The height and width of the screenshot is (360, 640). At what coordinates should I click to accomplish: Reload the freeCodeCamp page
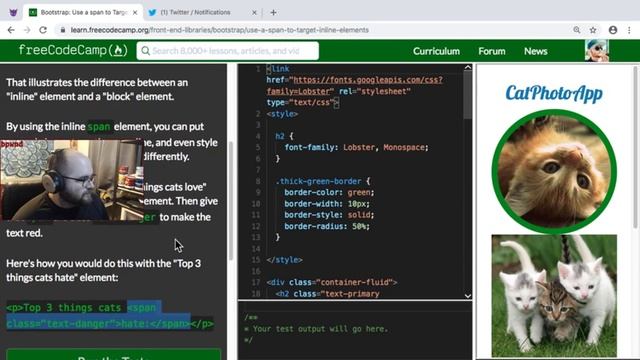tap(43, 30)
